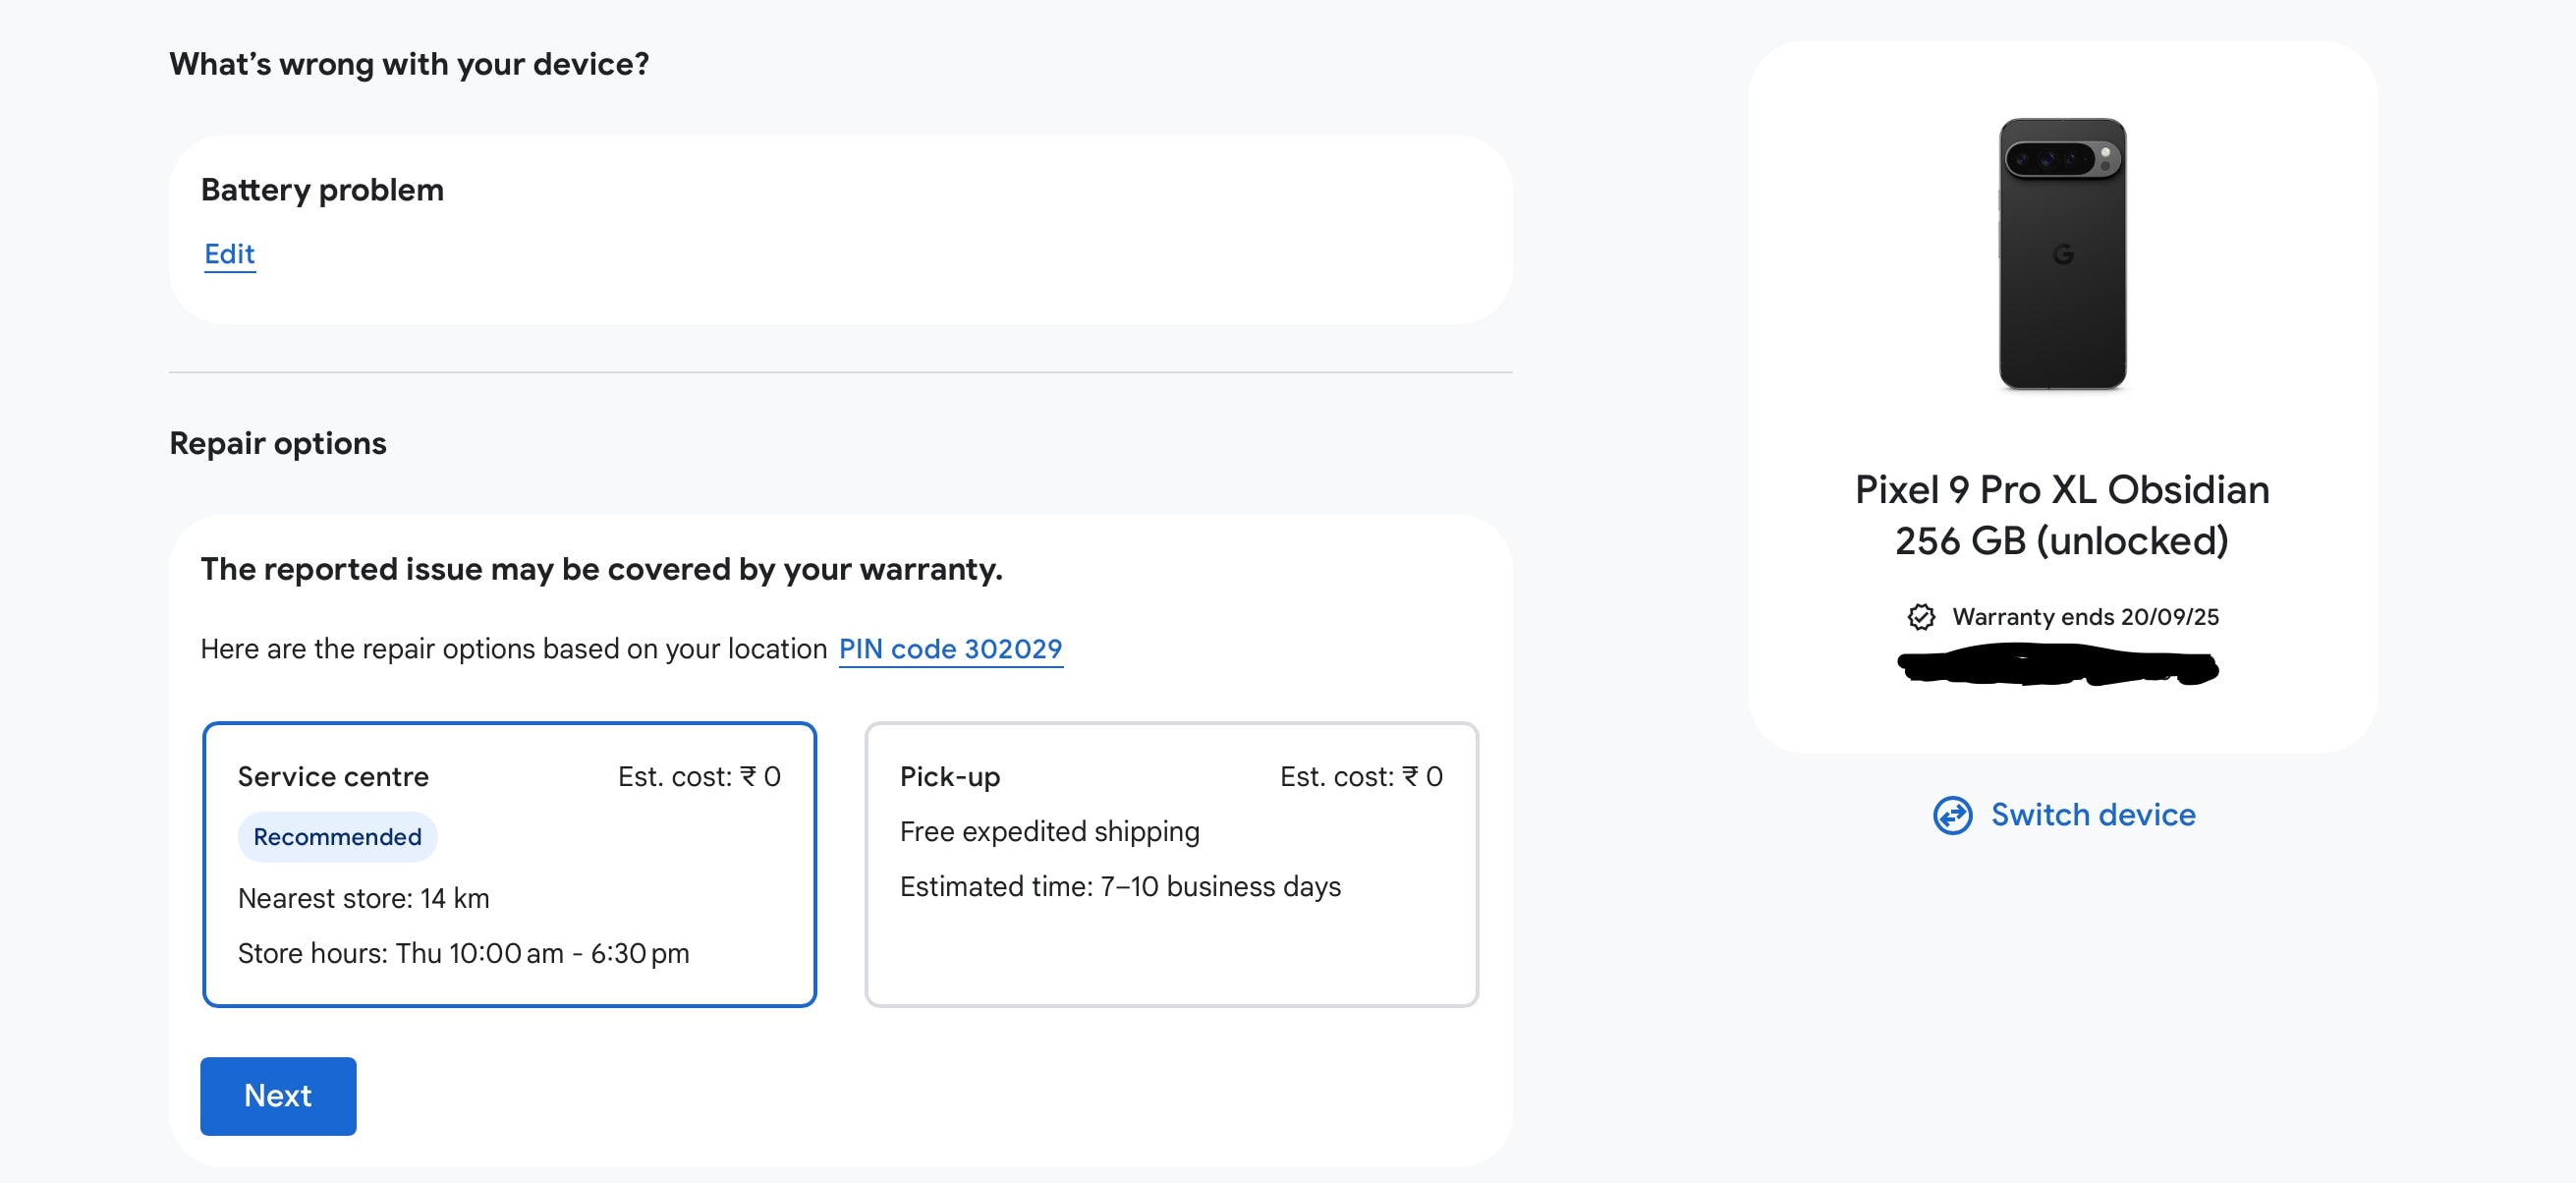The width and height of the screenshot is (2576, 1183).
Task: Click the Service centre 'Est. cost: ₹ 0' text
Action: click(x=699, y=777)
